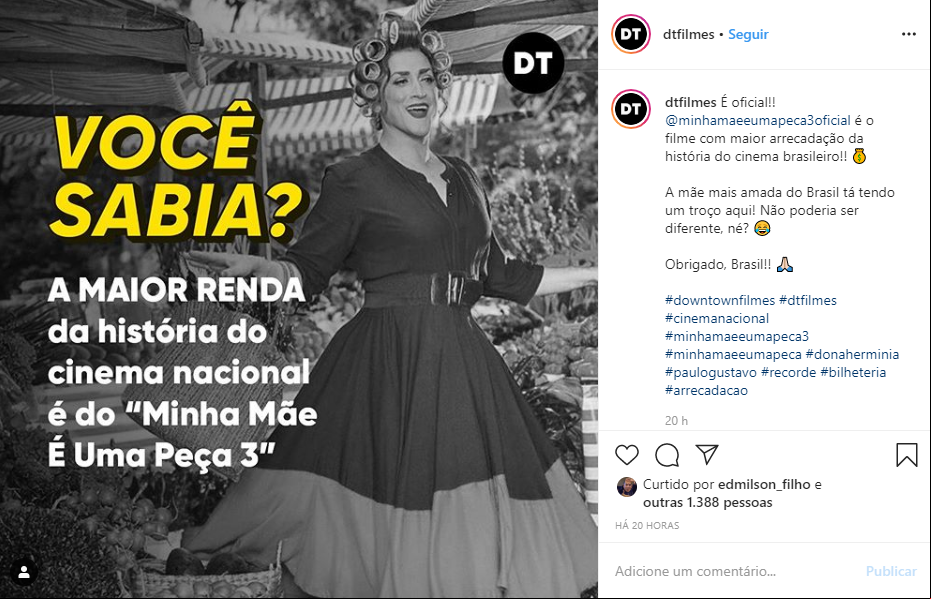Click the Publicar button
This screenshot has height=599, width=931.
891,571
